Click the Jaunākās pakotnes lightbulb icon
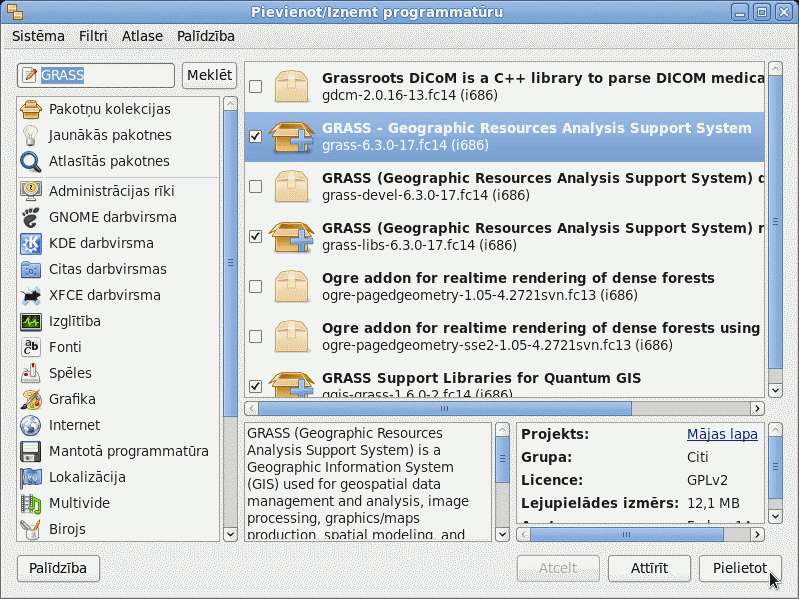The height and width of the screenshot is (599, 799). 31,135
